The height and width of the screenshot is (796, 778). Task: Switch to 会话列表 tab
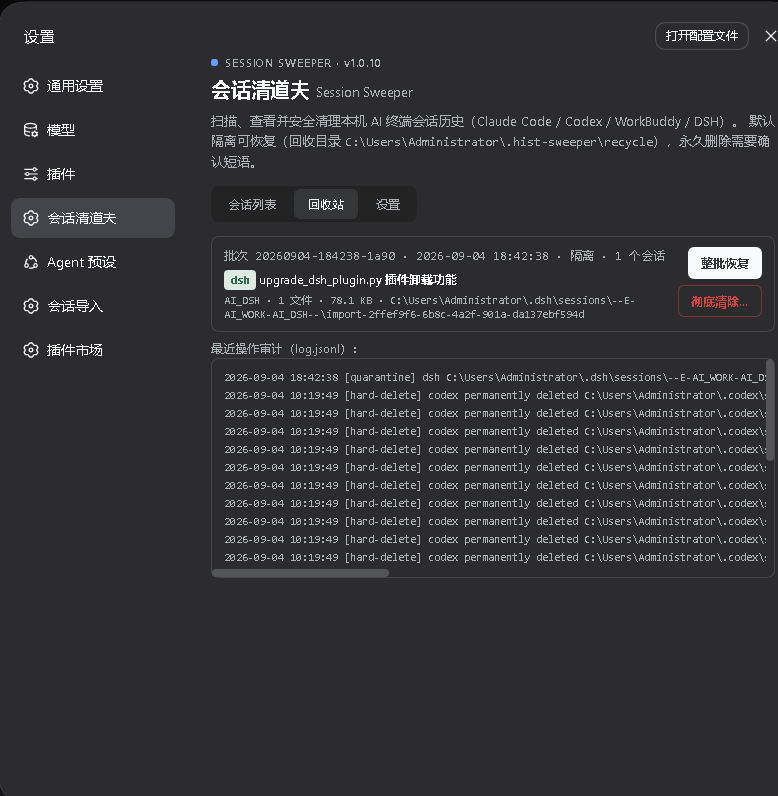[252, 204]
